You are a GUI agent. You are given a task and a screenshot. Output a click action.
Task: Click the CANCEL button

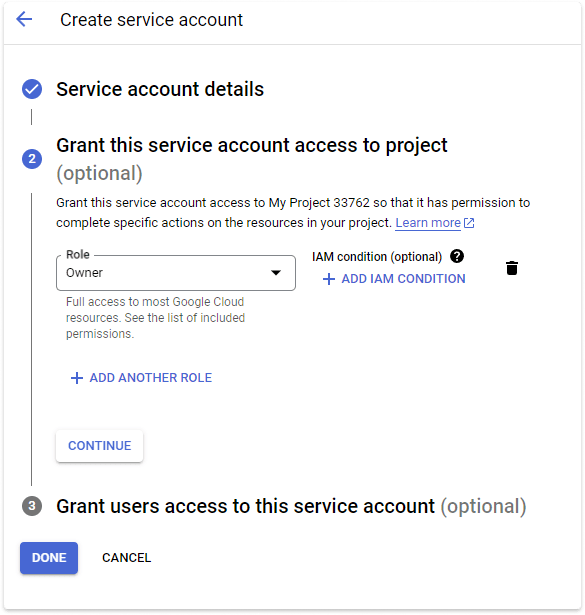(127, 558)
